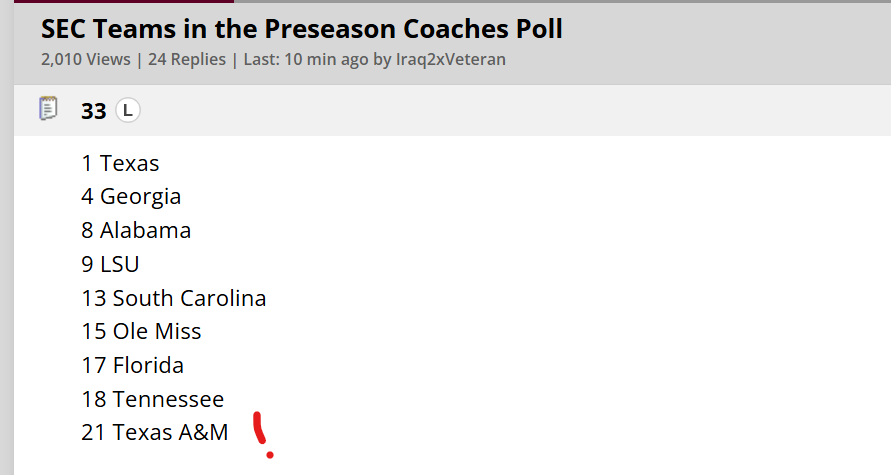Select the 1 Texas line
Screen dimensions: 891x475
120,163
